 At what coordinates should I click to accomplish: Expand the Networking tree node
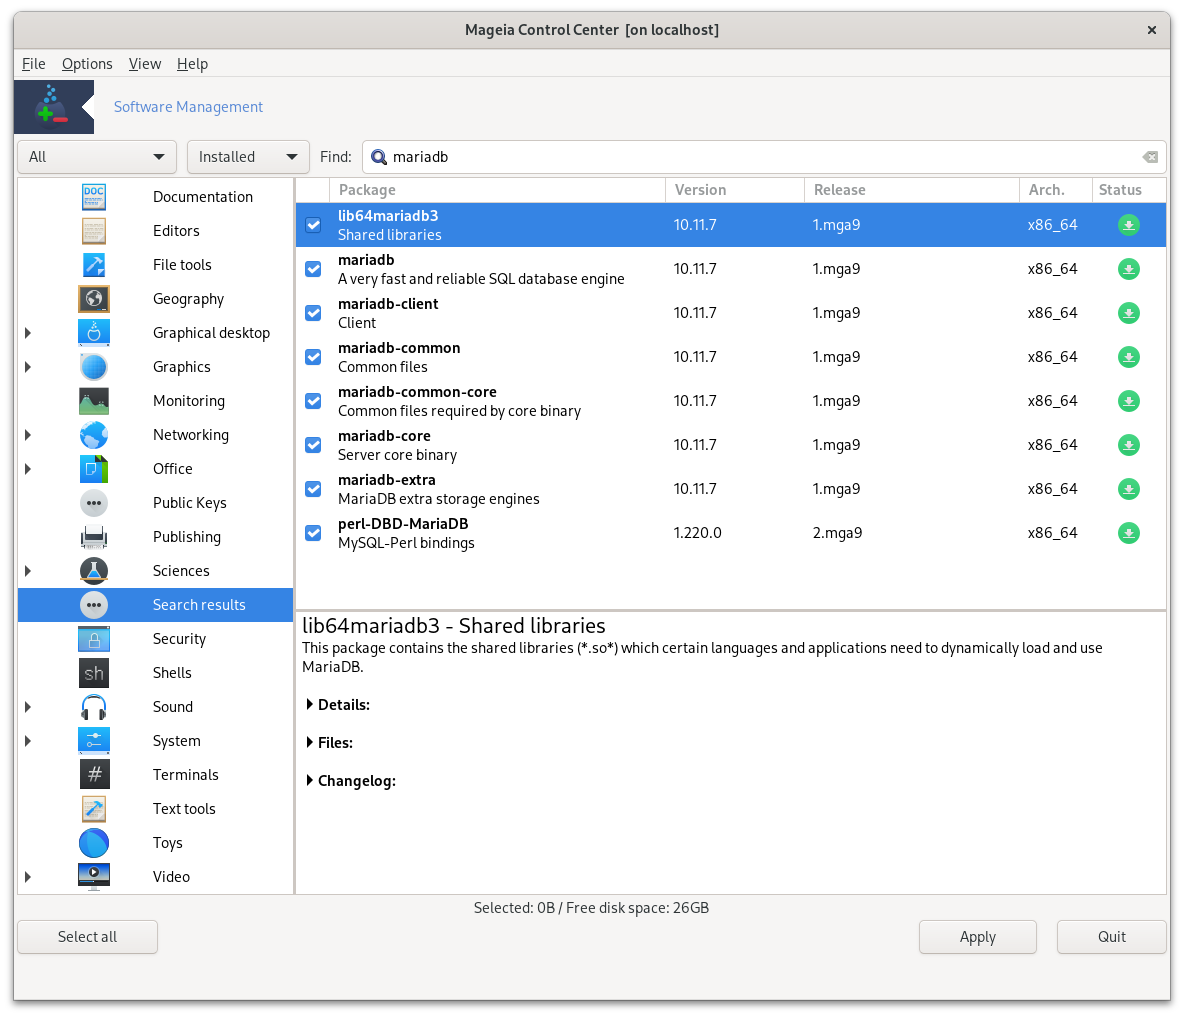(28, 435)
